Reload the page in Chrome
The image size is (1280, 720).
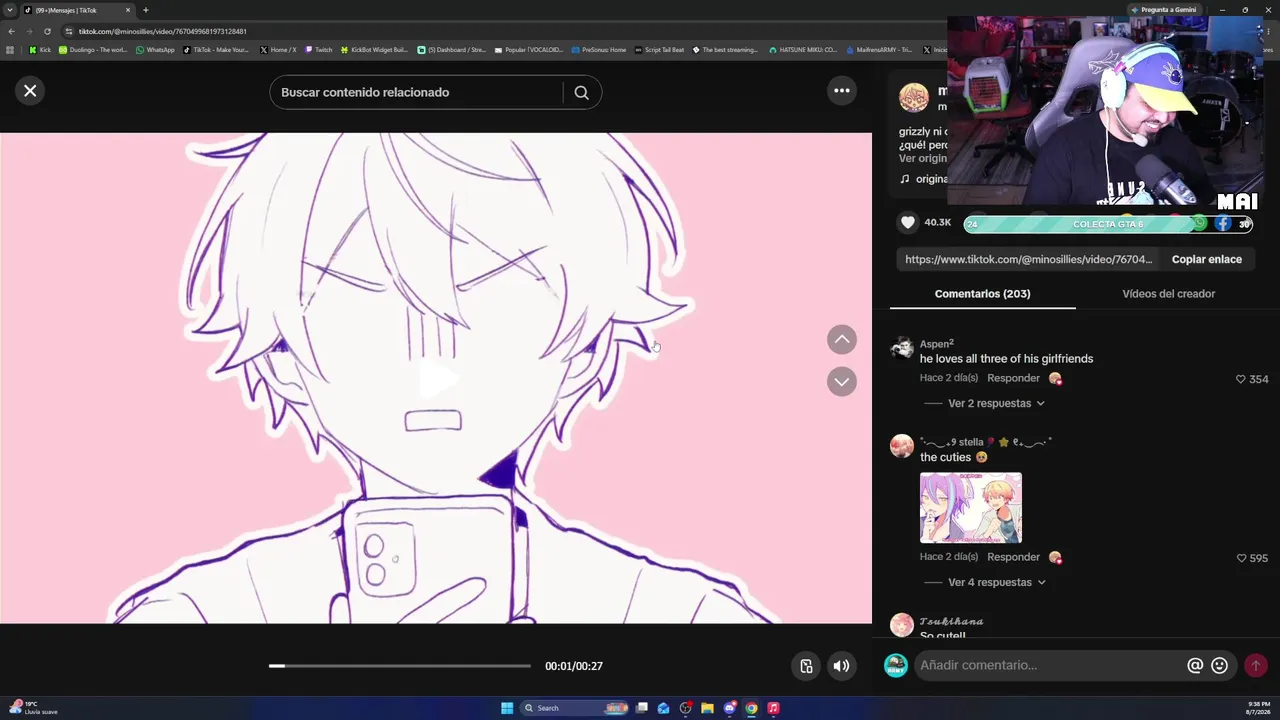coord(46,31)
